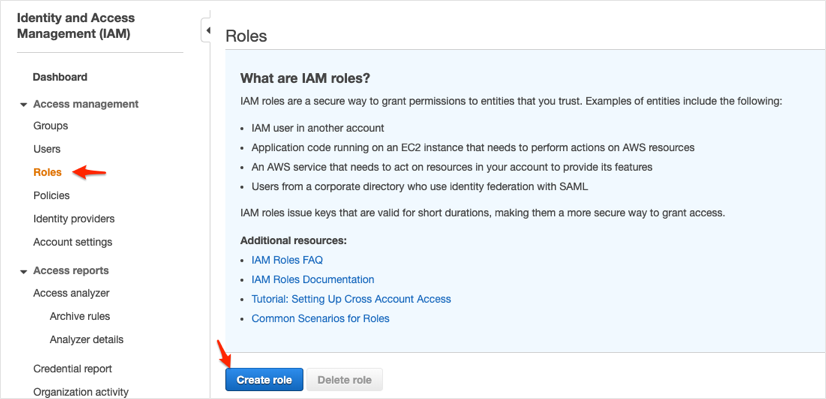
Task: Open Organization activity
Action: point(81,392)
